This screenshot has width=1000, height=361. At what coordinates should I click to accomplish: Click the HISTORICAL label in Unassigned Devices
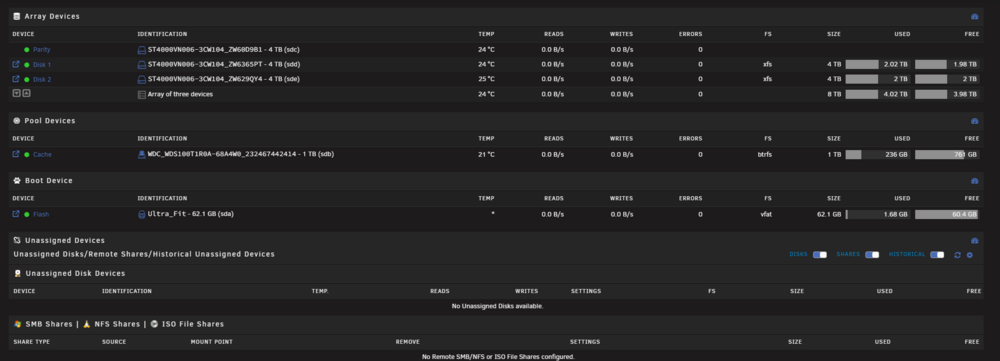point(907,254)
